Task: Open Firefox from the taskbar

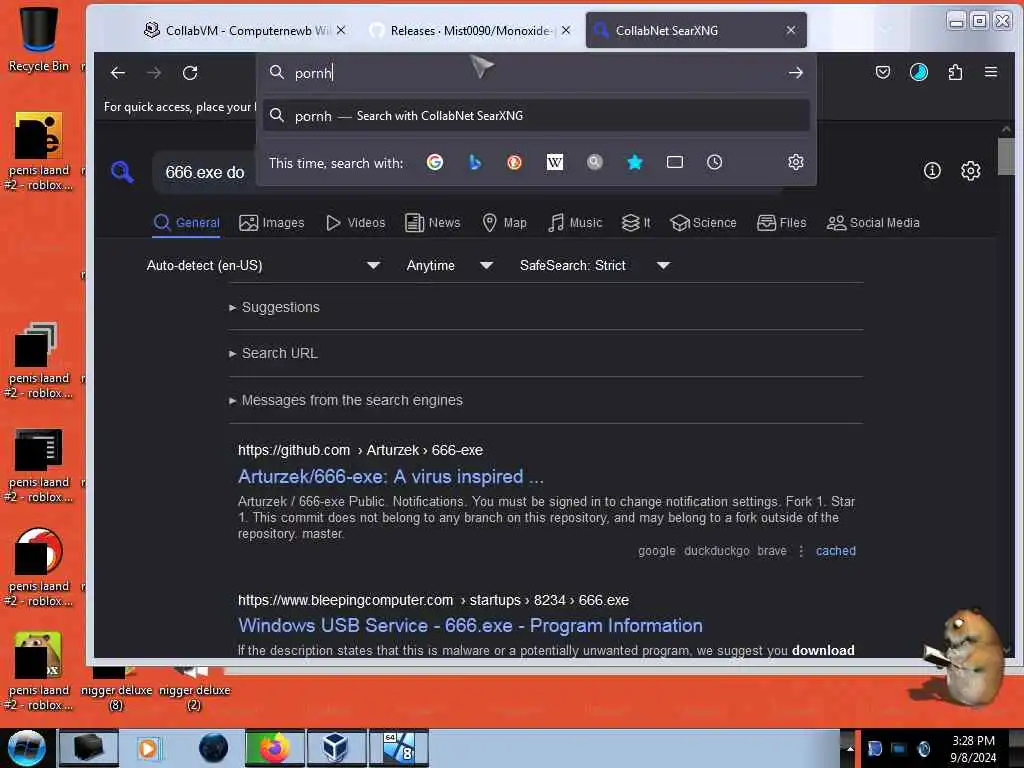Action: click(274, 748)
